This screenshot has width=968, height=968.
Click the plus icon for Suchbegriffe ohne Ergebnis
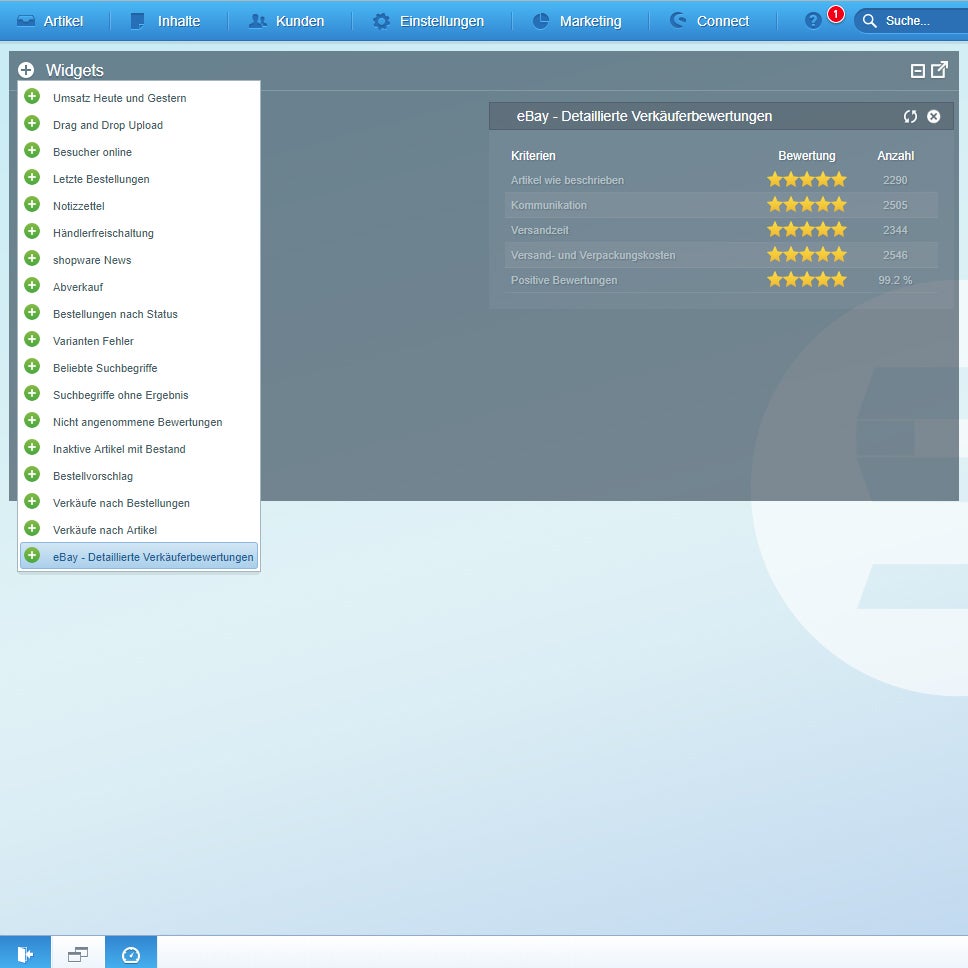32,394
